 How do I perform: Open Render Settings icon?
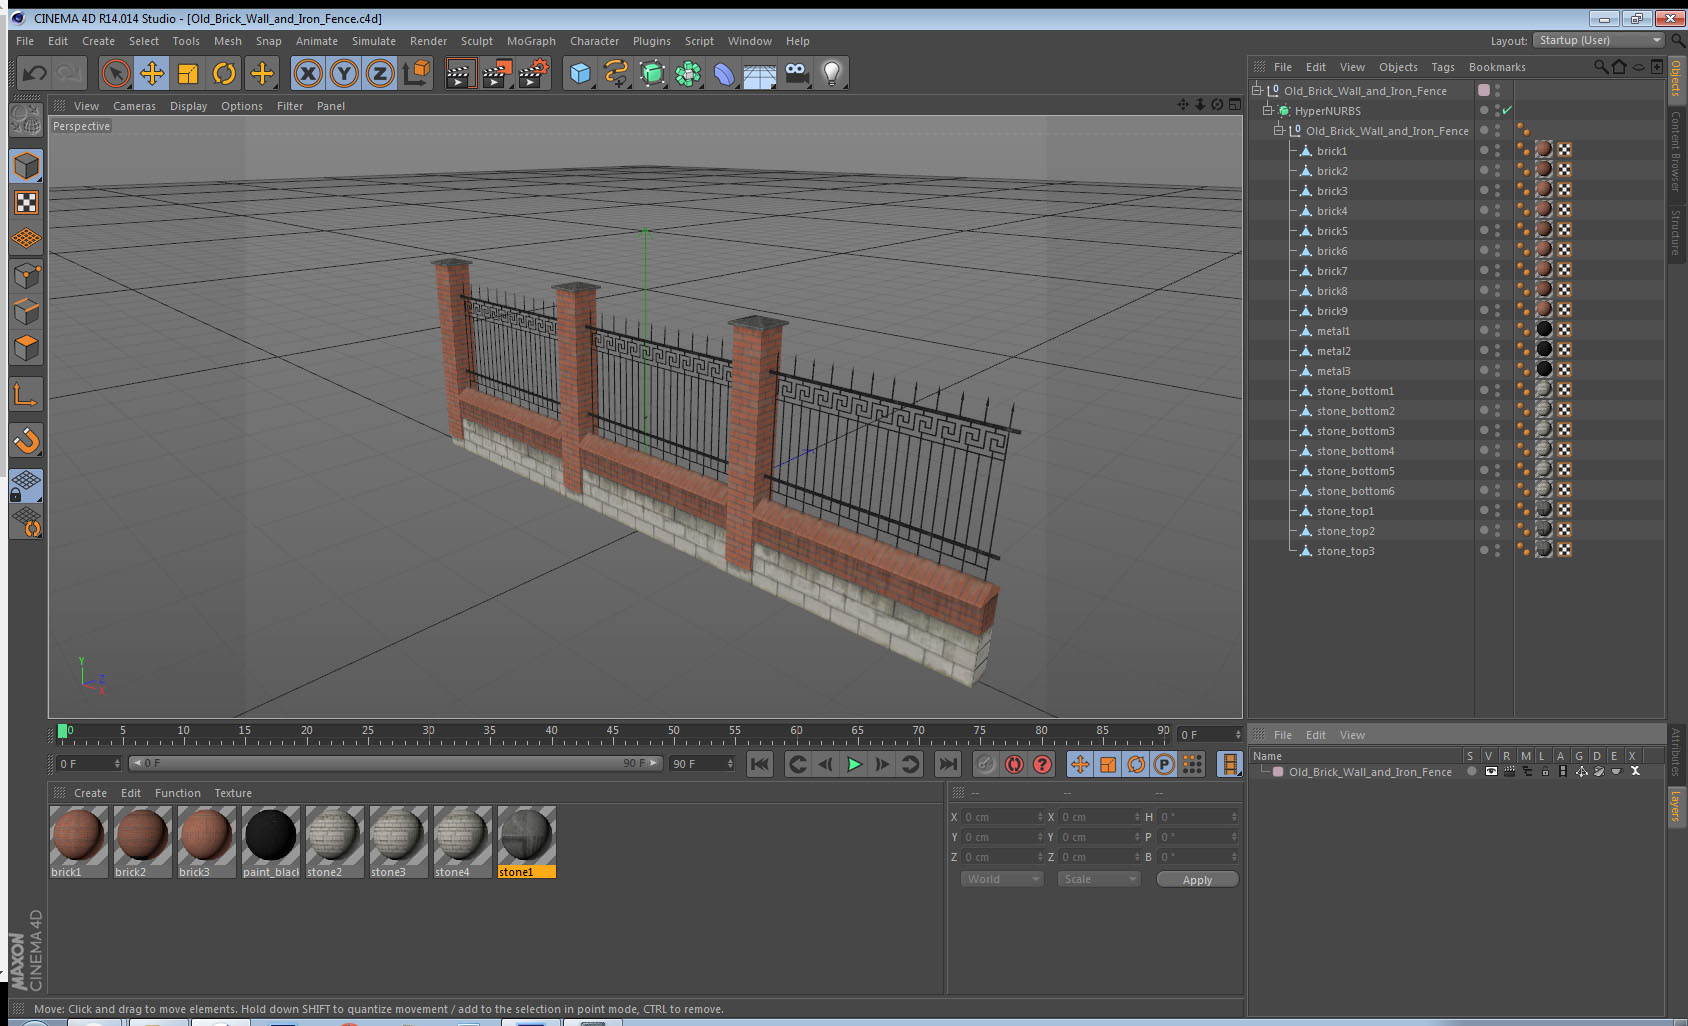534,73
